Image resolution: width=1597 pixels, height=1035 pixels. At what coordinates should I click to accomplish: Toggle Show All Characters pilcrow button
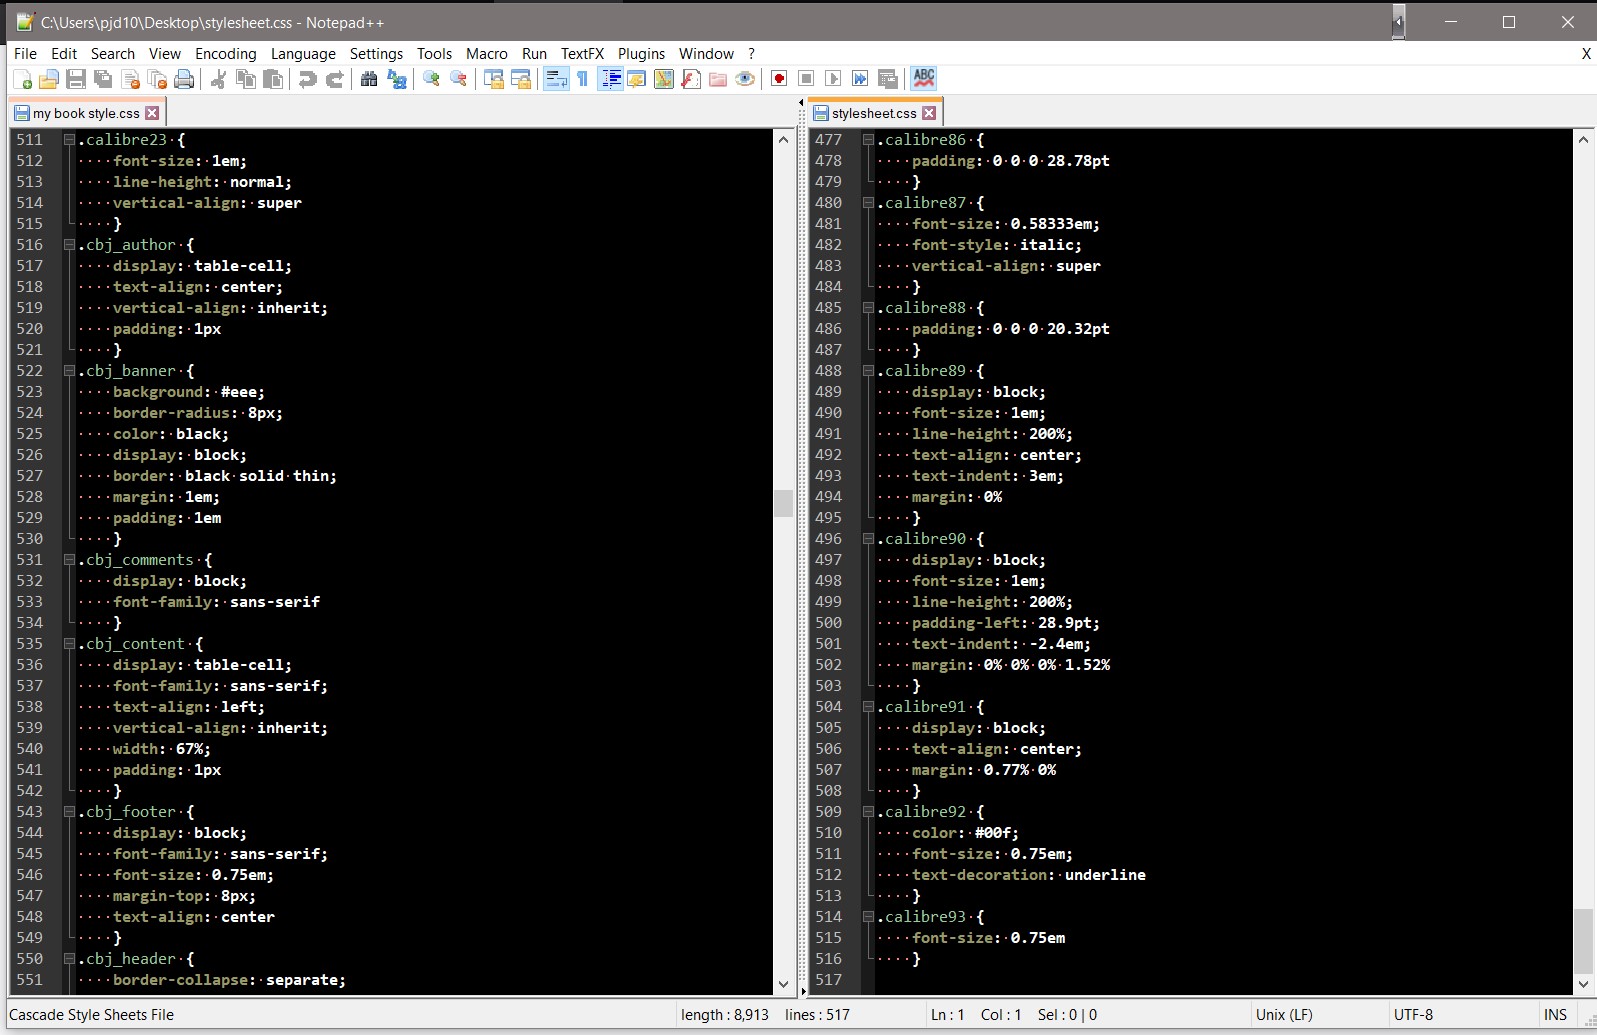pyautogui.click(x=583, y=79)
